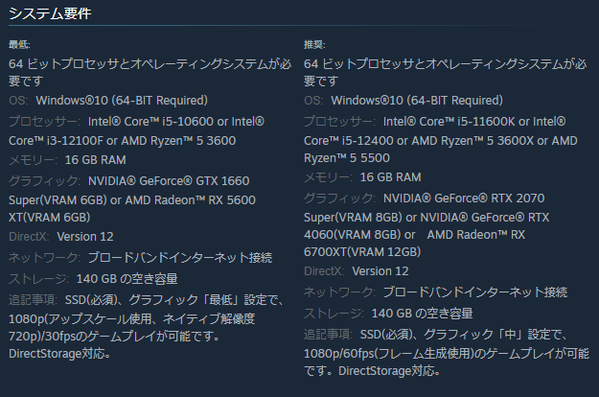Screen dimensions: 599x397
Task: Click the Super(VRAM 8GB) or NVIDIA® GeForce® RTX line
Action: coord(426,217)
